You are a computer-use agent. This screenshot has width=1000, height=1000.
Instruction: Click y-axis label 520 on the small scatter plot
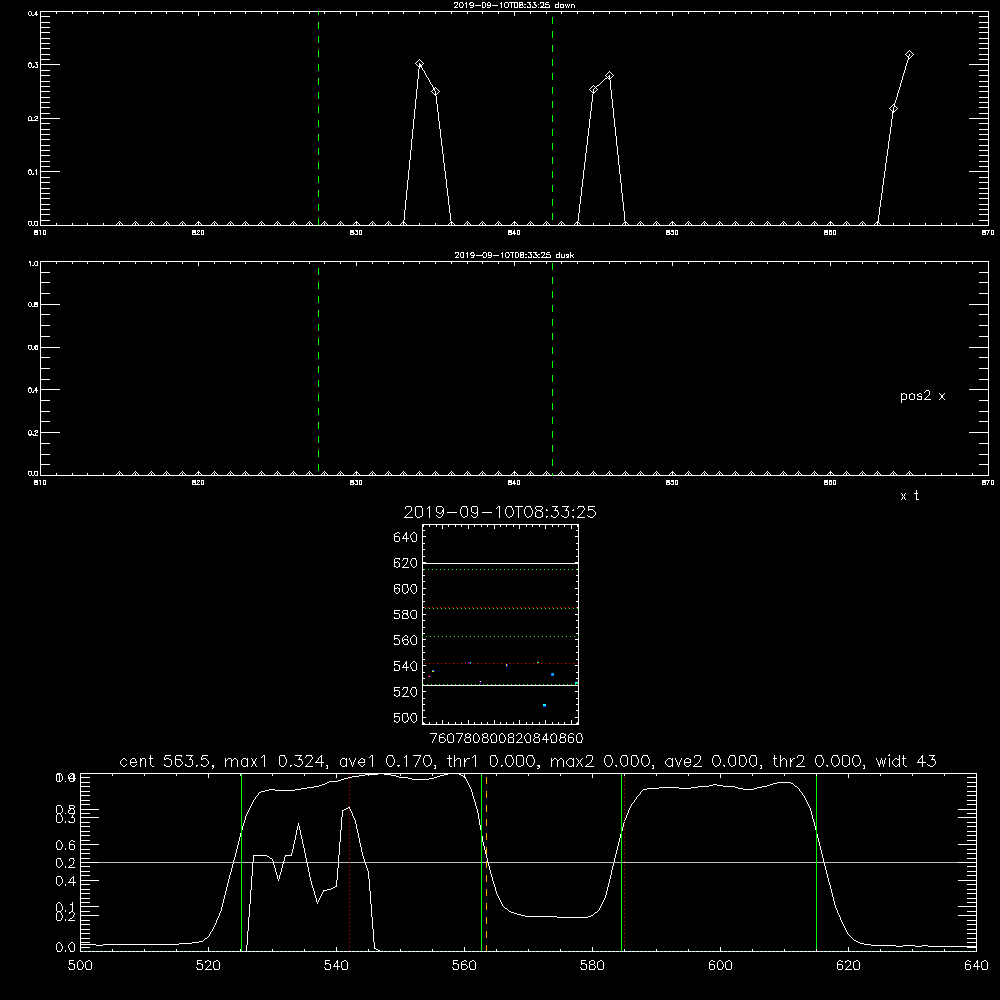406,692
